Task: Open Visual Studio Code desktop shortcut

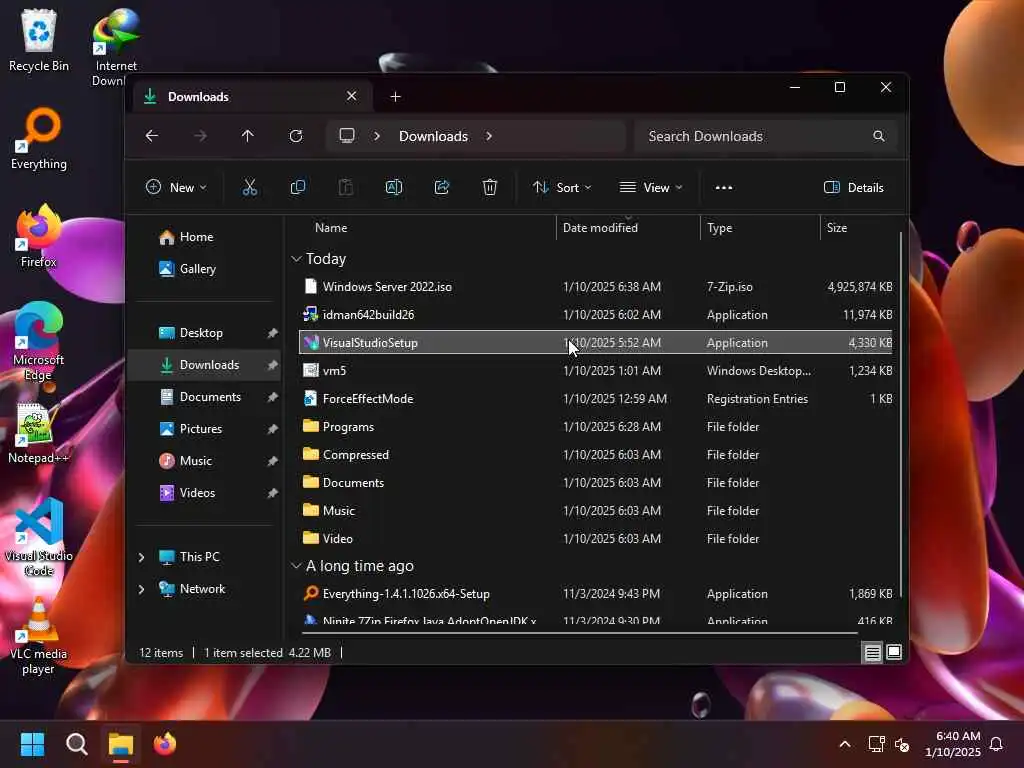Action: click(39, 537)
